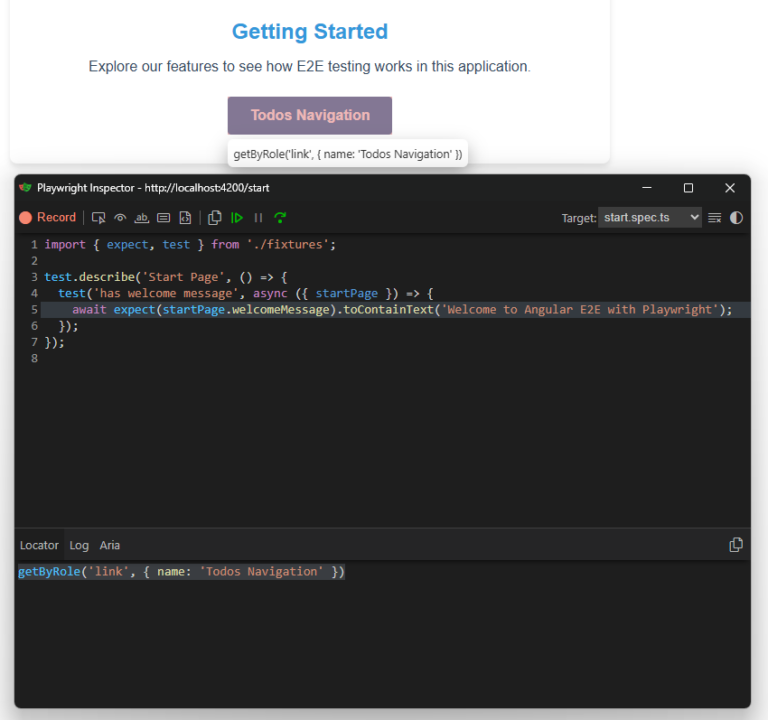This screenshot has height=720, width=768.
Task: Click the Todos Navigation link button
Action: pyautogui.click(x=310, y=116)
